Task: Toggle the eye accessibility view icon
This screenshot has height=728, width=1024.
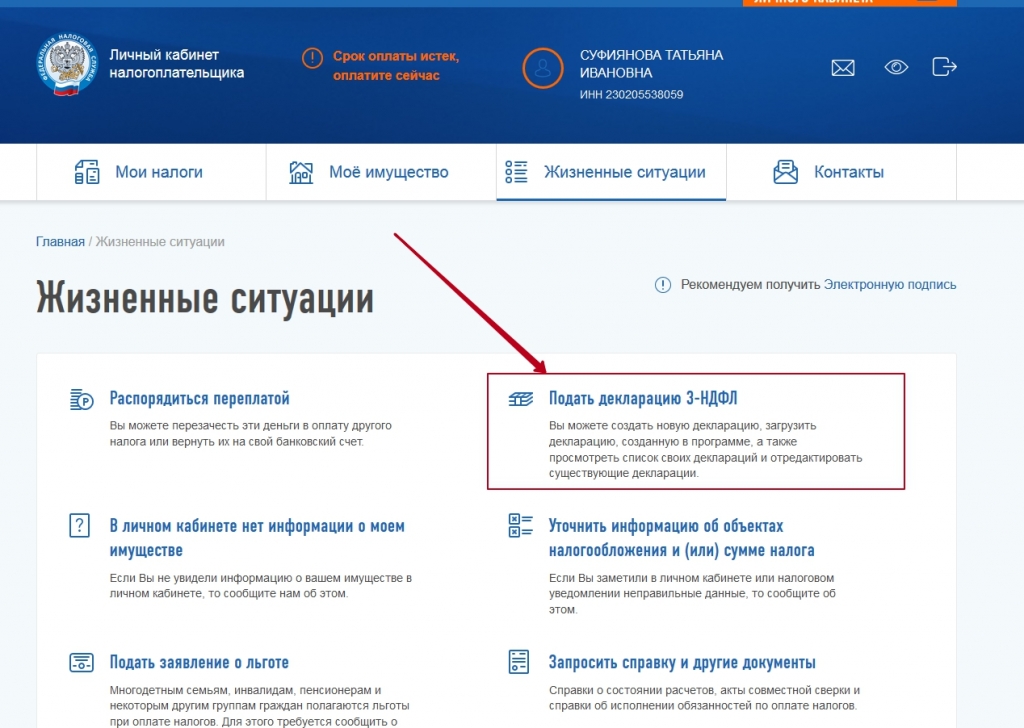Action: pyautogui.click(x=896, y=67)
